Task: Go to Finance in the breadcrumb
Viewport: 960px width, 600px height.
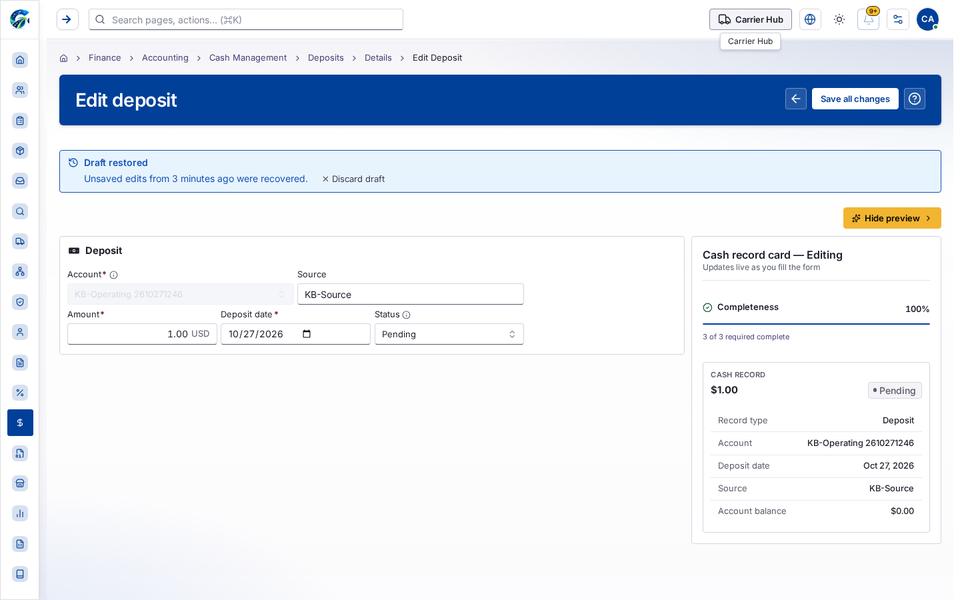Action: (x=105, y=58)
